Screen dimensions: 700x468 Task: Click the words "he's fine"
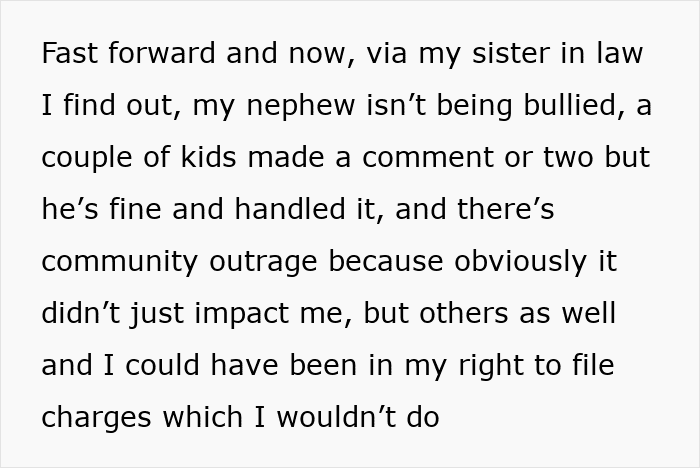101,209
